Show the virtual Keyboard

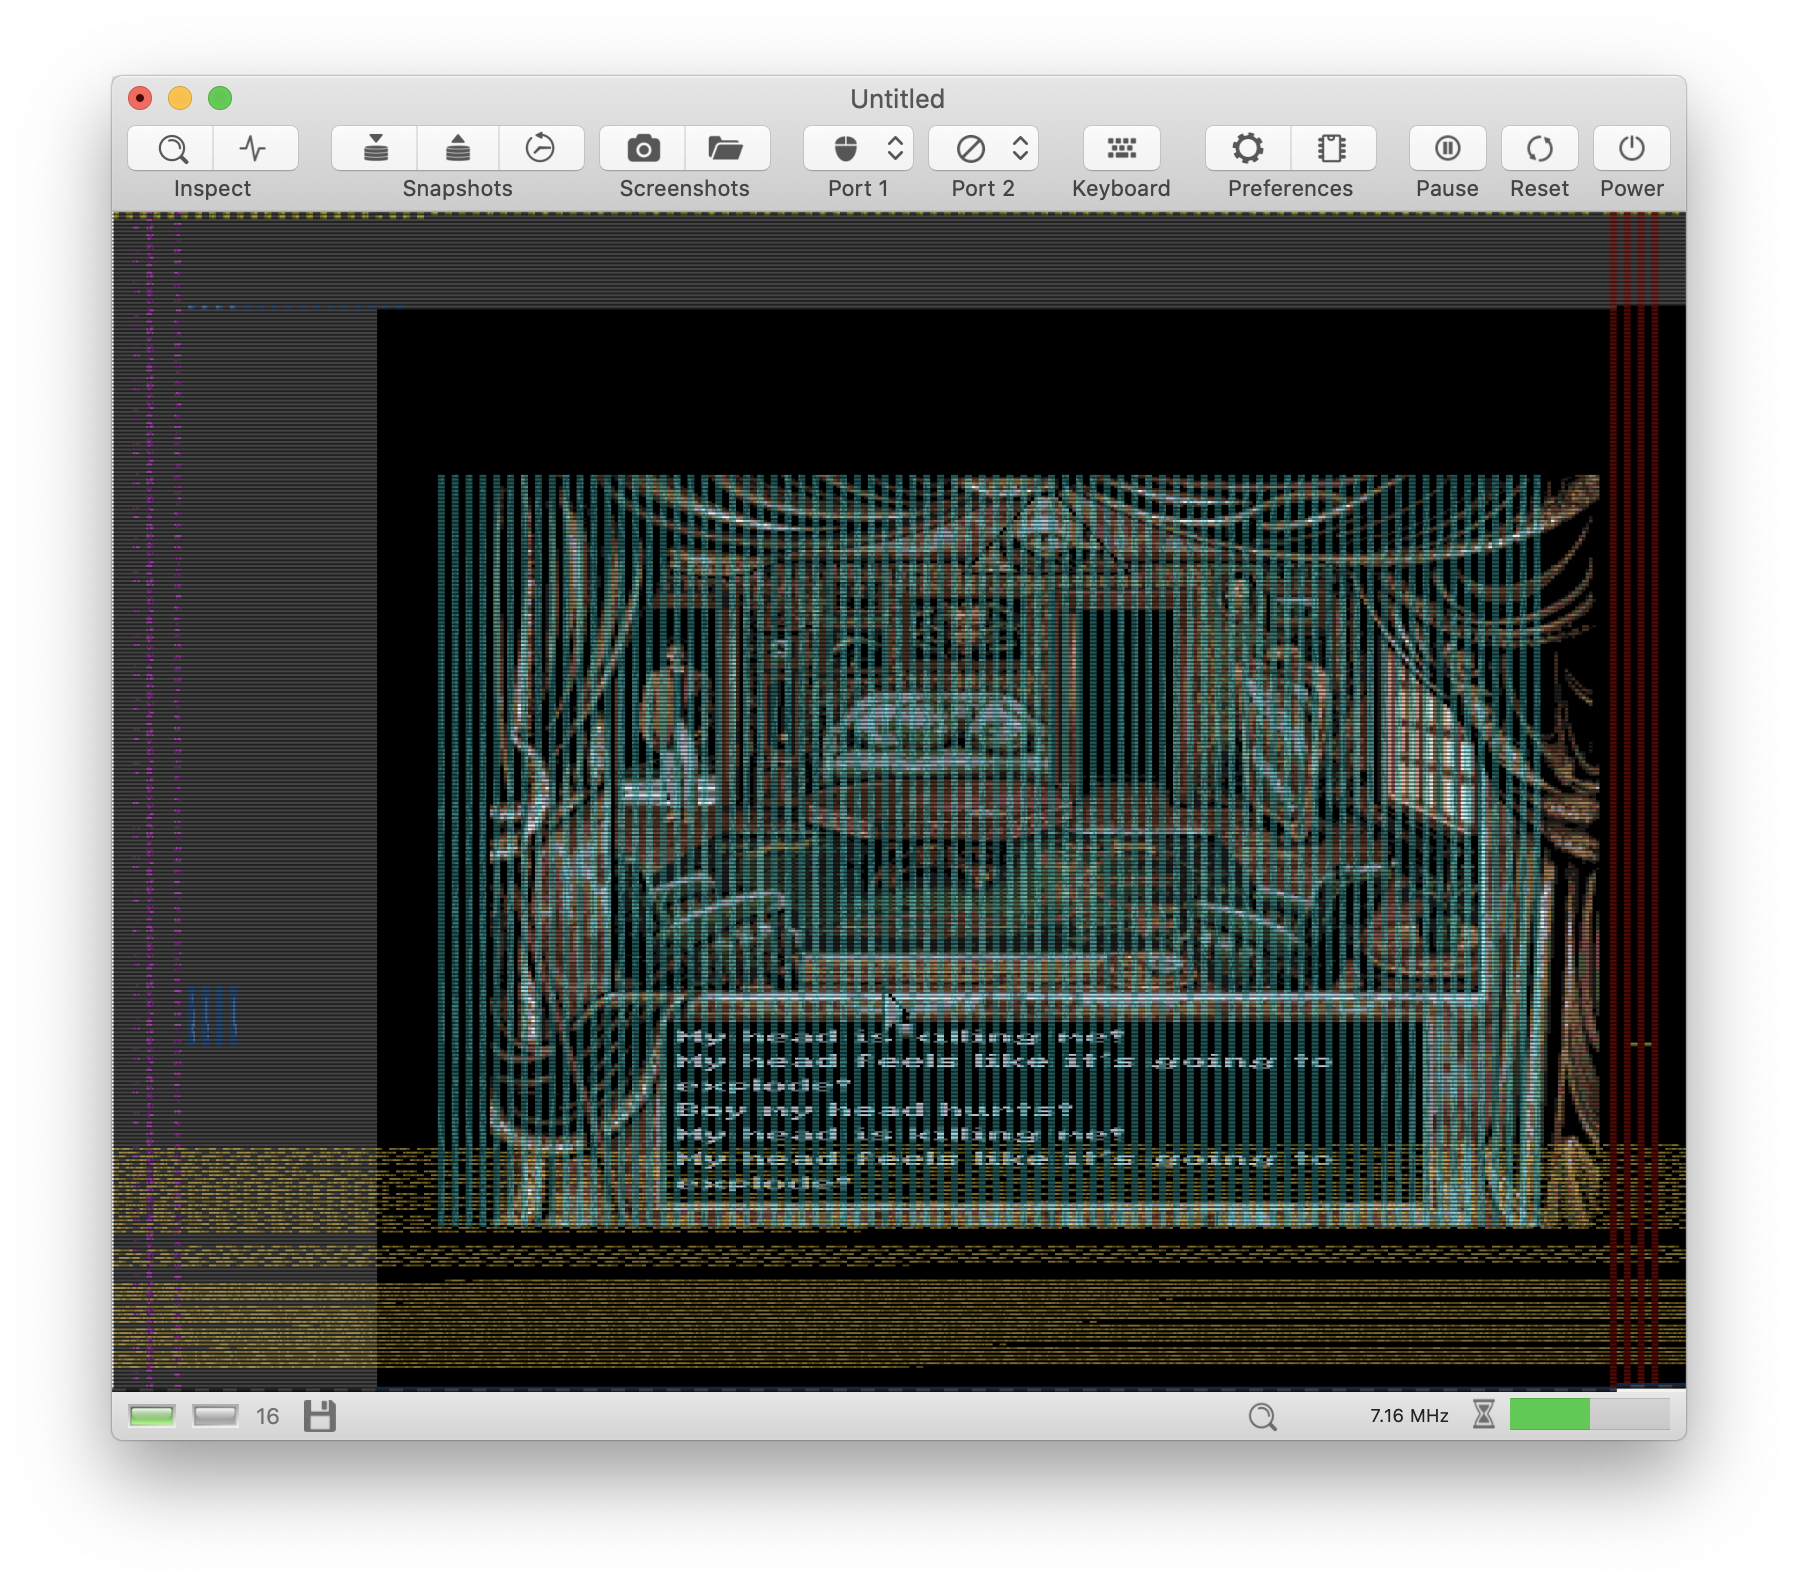point(1122,149)
